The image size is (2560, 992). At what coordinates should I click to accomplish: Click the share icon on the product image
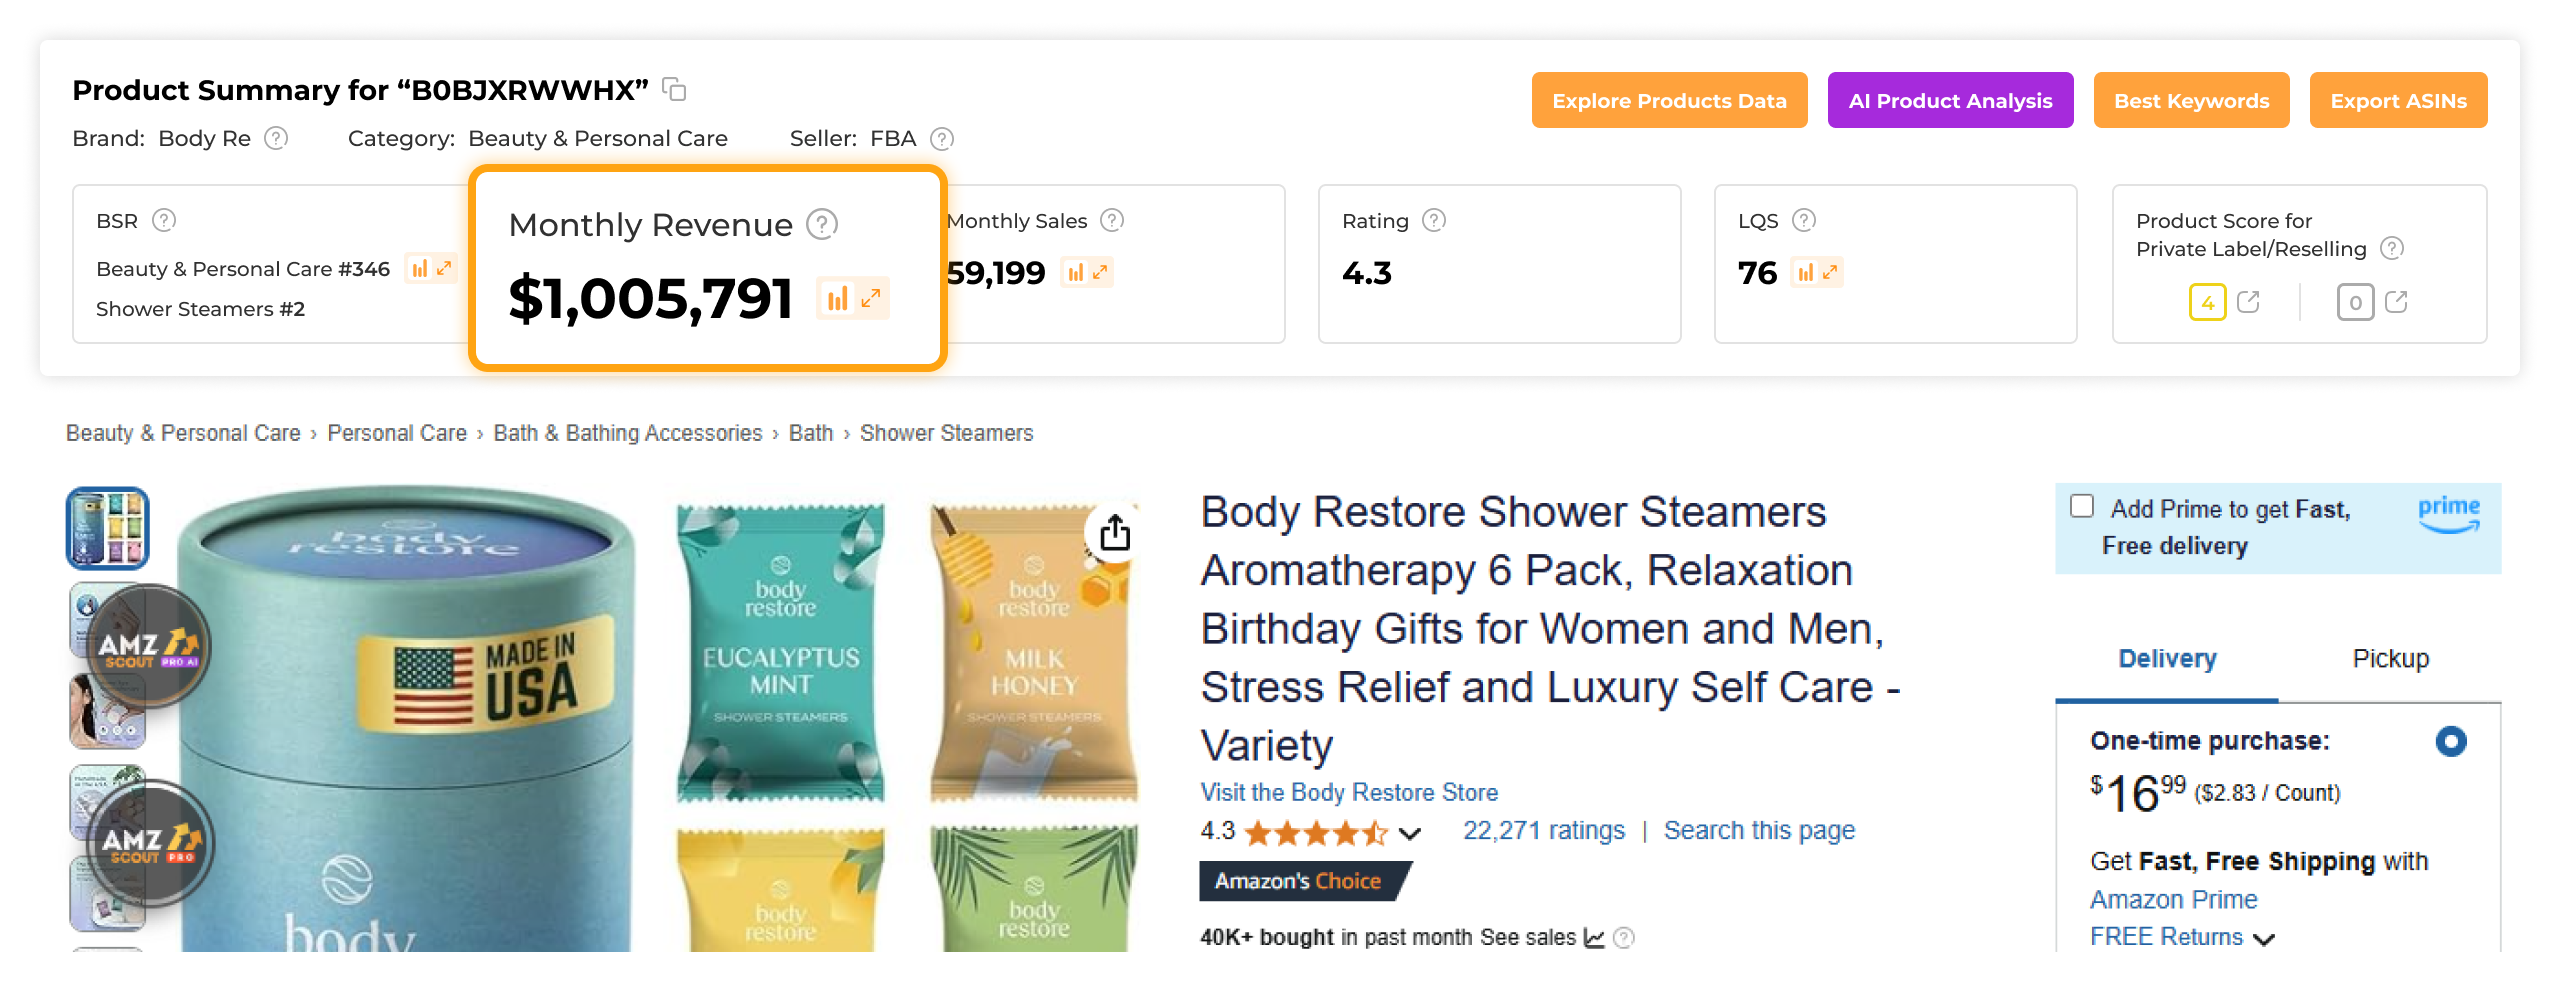(1113, 530)
